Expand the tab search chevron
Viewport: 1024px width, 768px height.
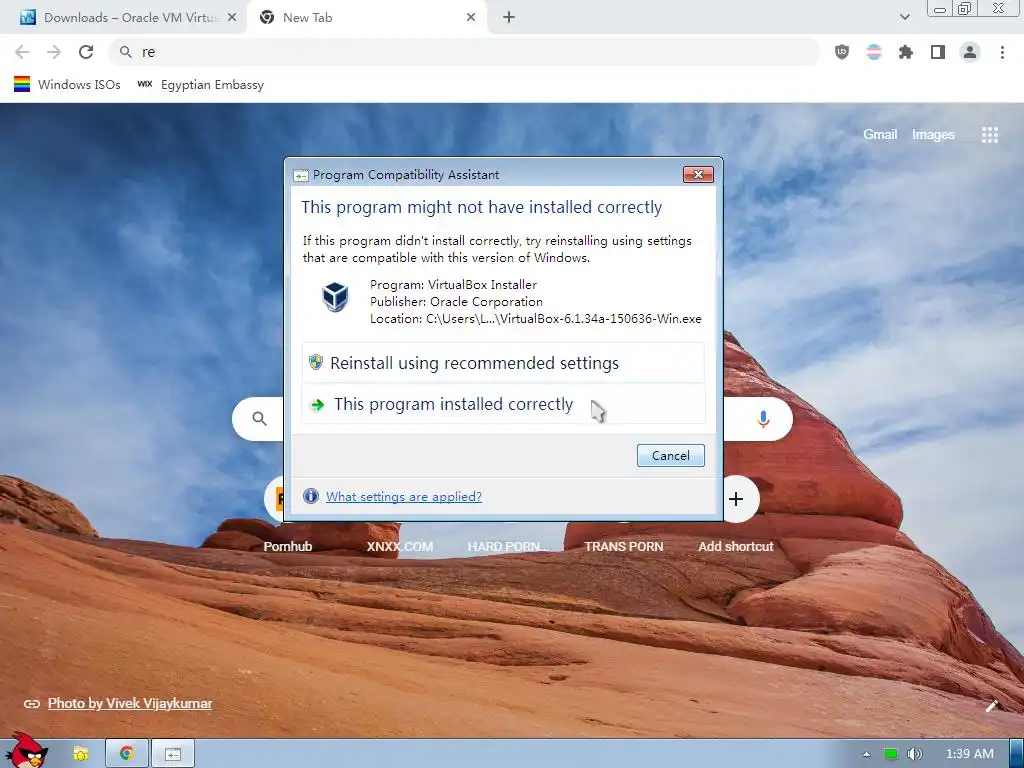(x=904, y=17)
